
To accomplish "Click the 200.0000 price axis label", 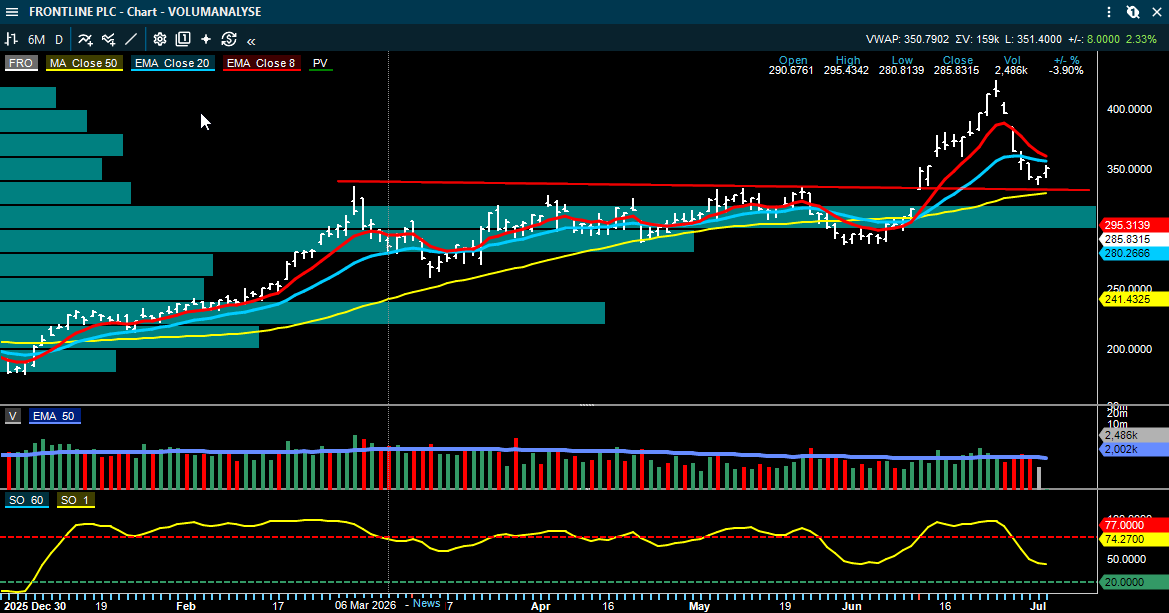I will tap(1129, 349).
